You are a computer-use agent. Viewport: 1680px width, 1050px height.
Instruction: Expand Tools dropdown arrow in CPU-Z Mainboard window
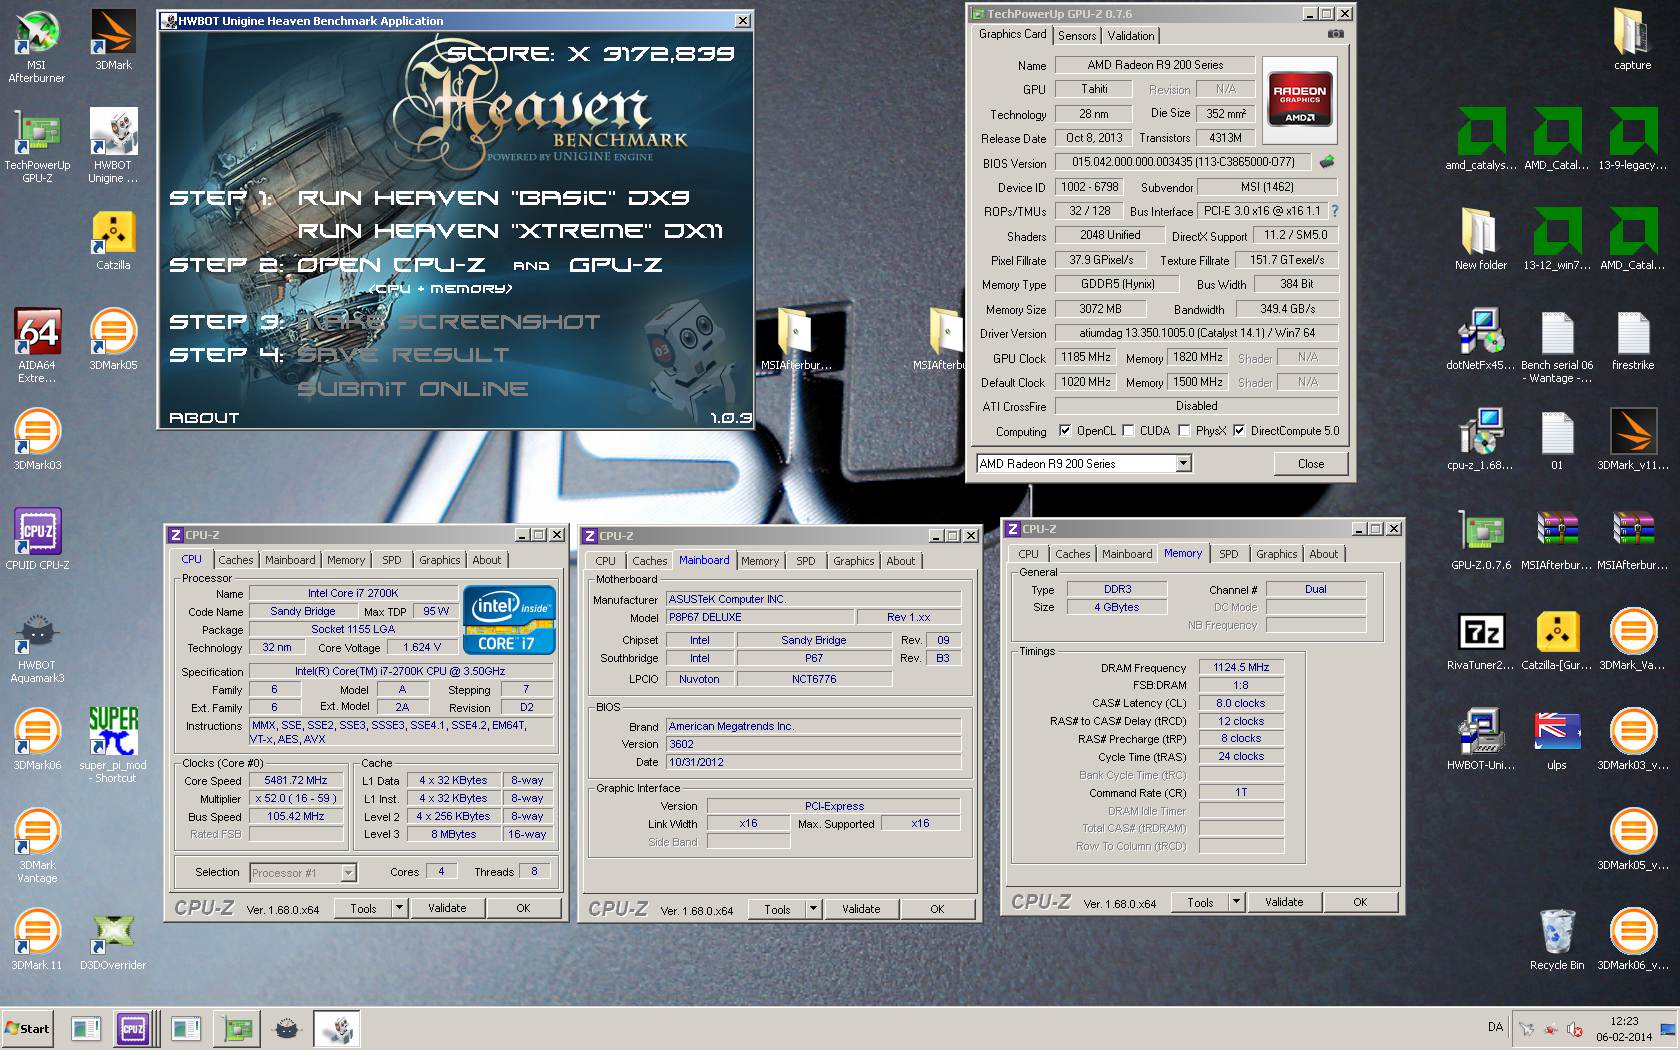(813, 909)
